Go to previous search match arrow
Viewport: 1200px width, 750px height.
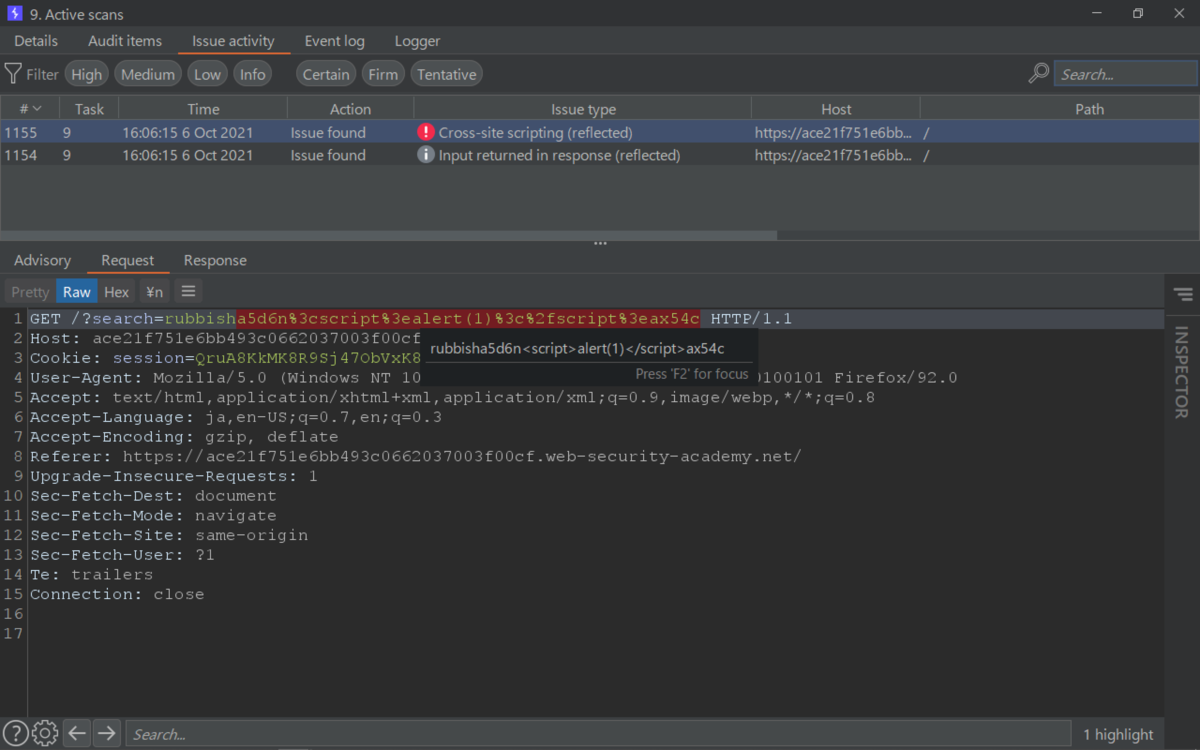click(x=77, y=734)
